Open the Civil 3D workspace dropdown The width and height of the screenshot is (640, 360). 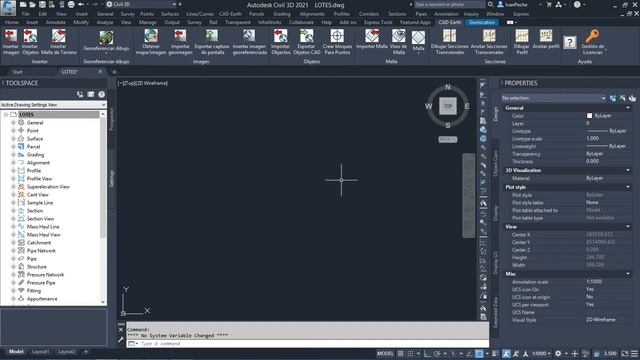click(x=141, y=4)
